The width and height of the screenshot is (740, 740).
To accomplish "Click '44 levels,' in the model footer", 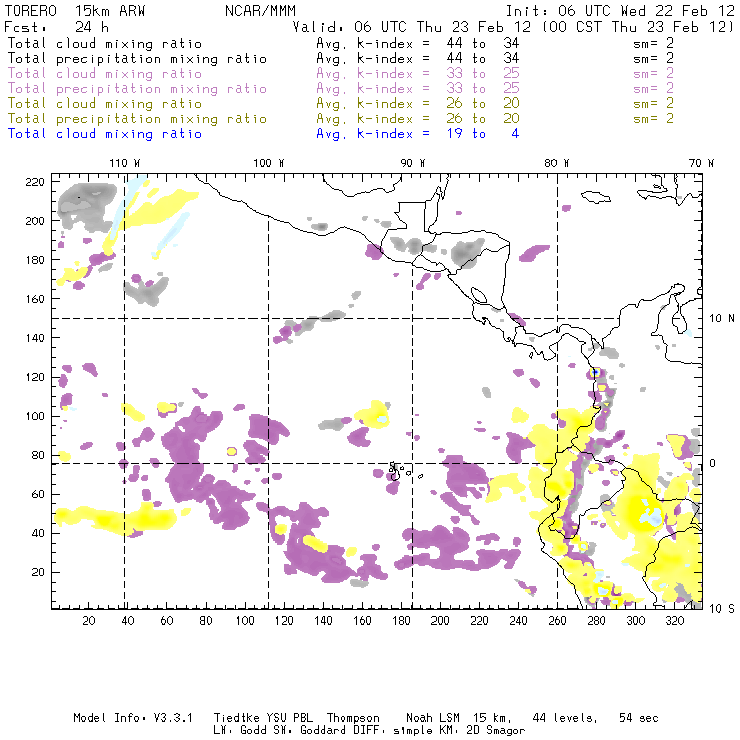I will (x=565, y=718).
